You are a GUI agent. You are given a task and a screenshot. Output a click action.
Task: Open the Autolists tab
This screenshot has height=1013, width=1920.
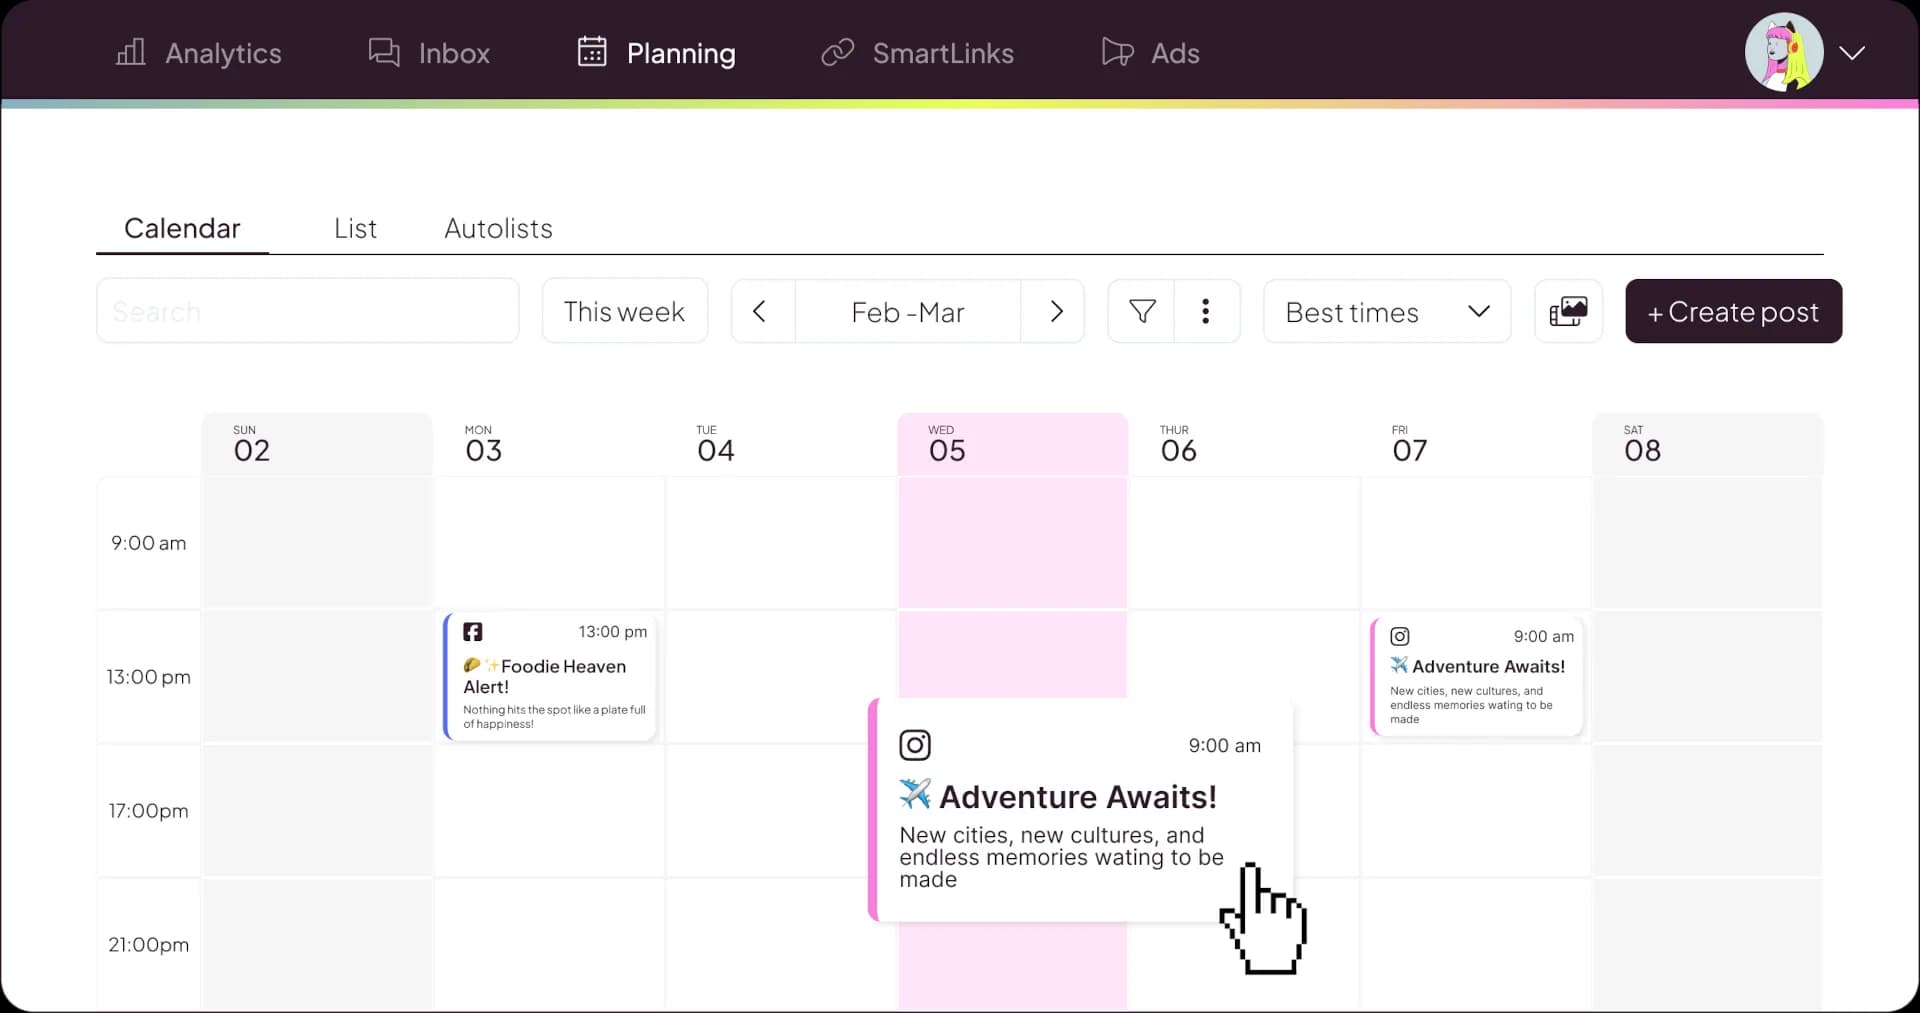[x=498, y=228]
